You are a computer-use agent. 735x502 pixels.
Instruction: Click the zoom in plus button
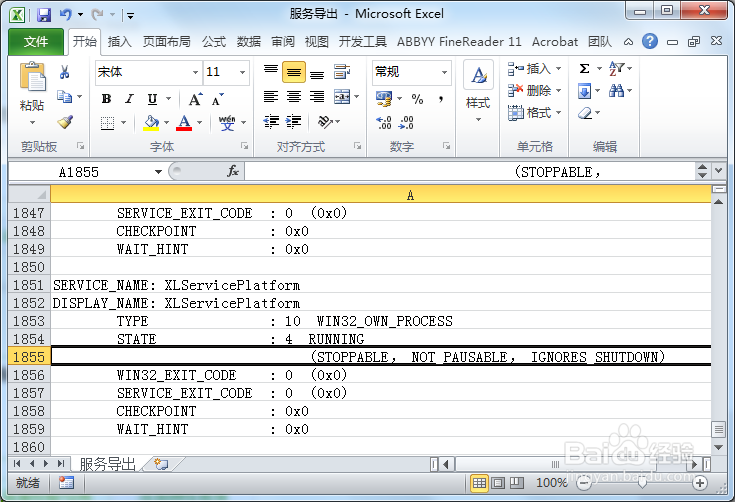pyautogui.click(x=699, y=482)
